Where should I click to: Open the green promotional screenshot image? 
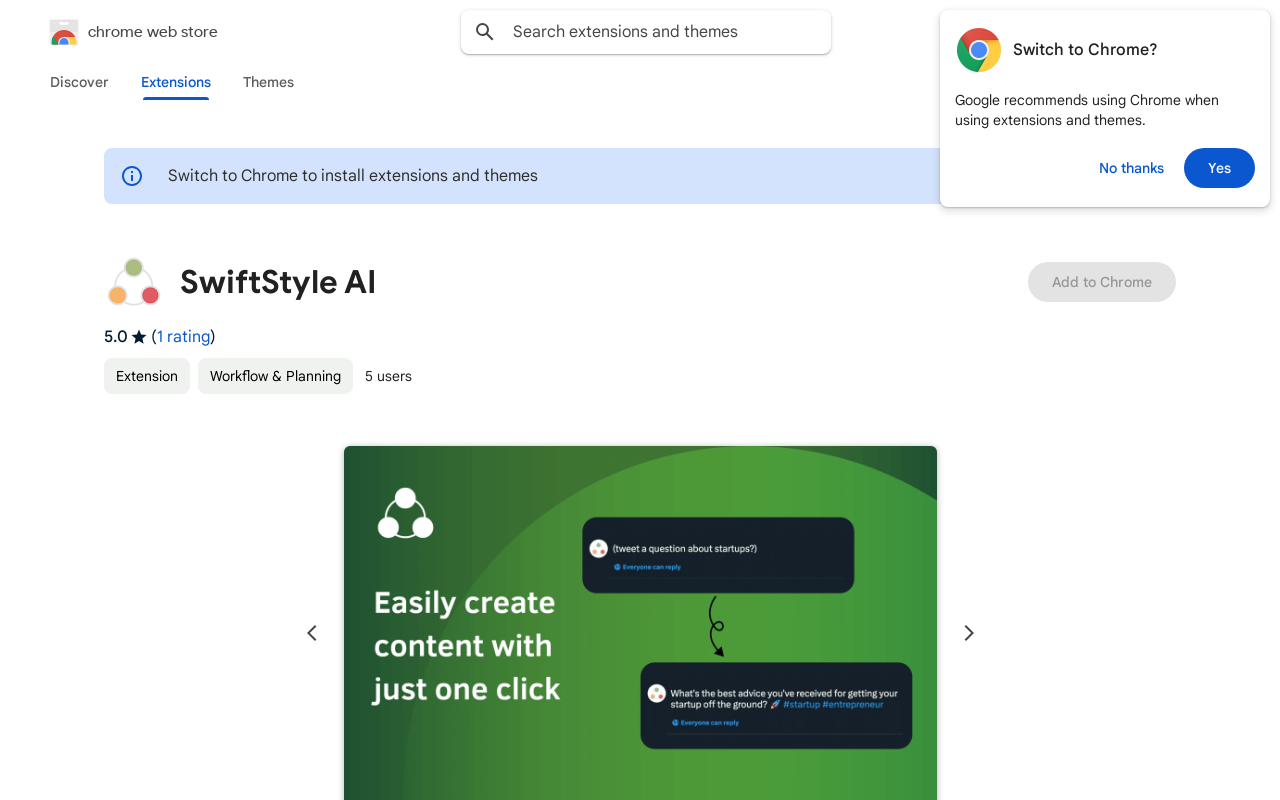[640, 622]
